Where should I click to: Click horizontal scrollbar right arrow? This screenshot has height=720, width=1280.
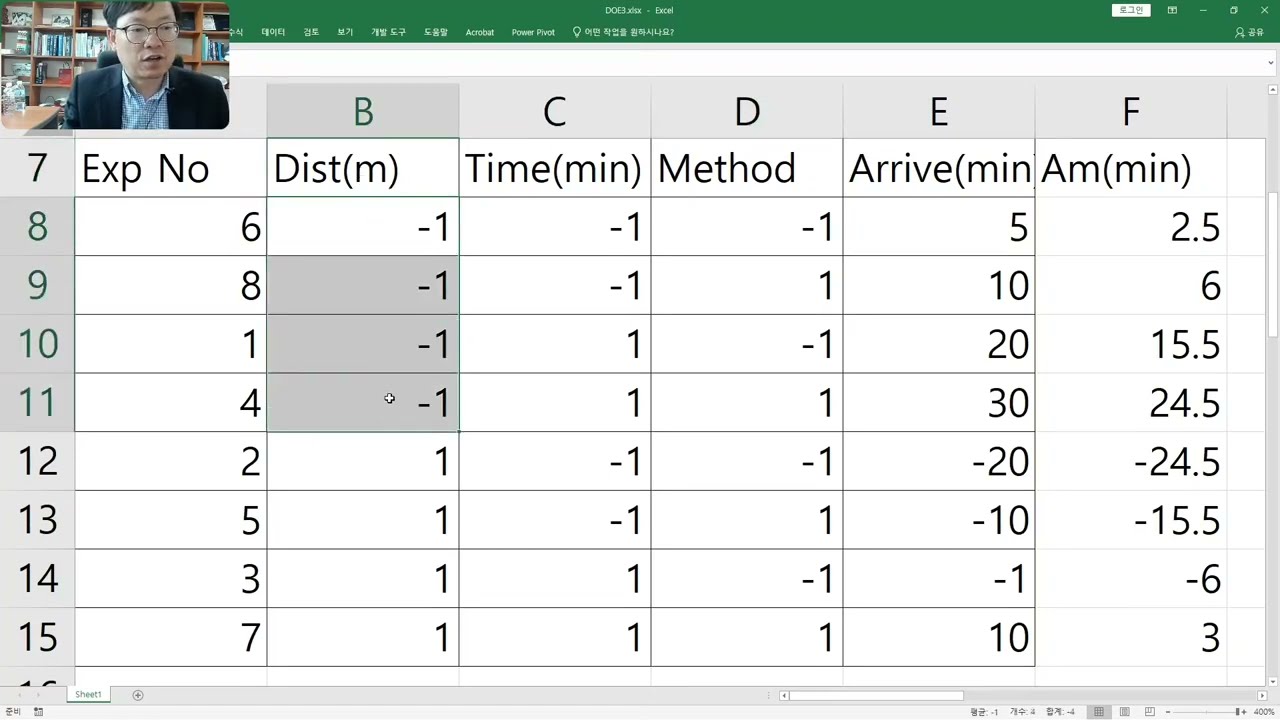1262,695
